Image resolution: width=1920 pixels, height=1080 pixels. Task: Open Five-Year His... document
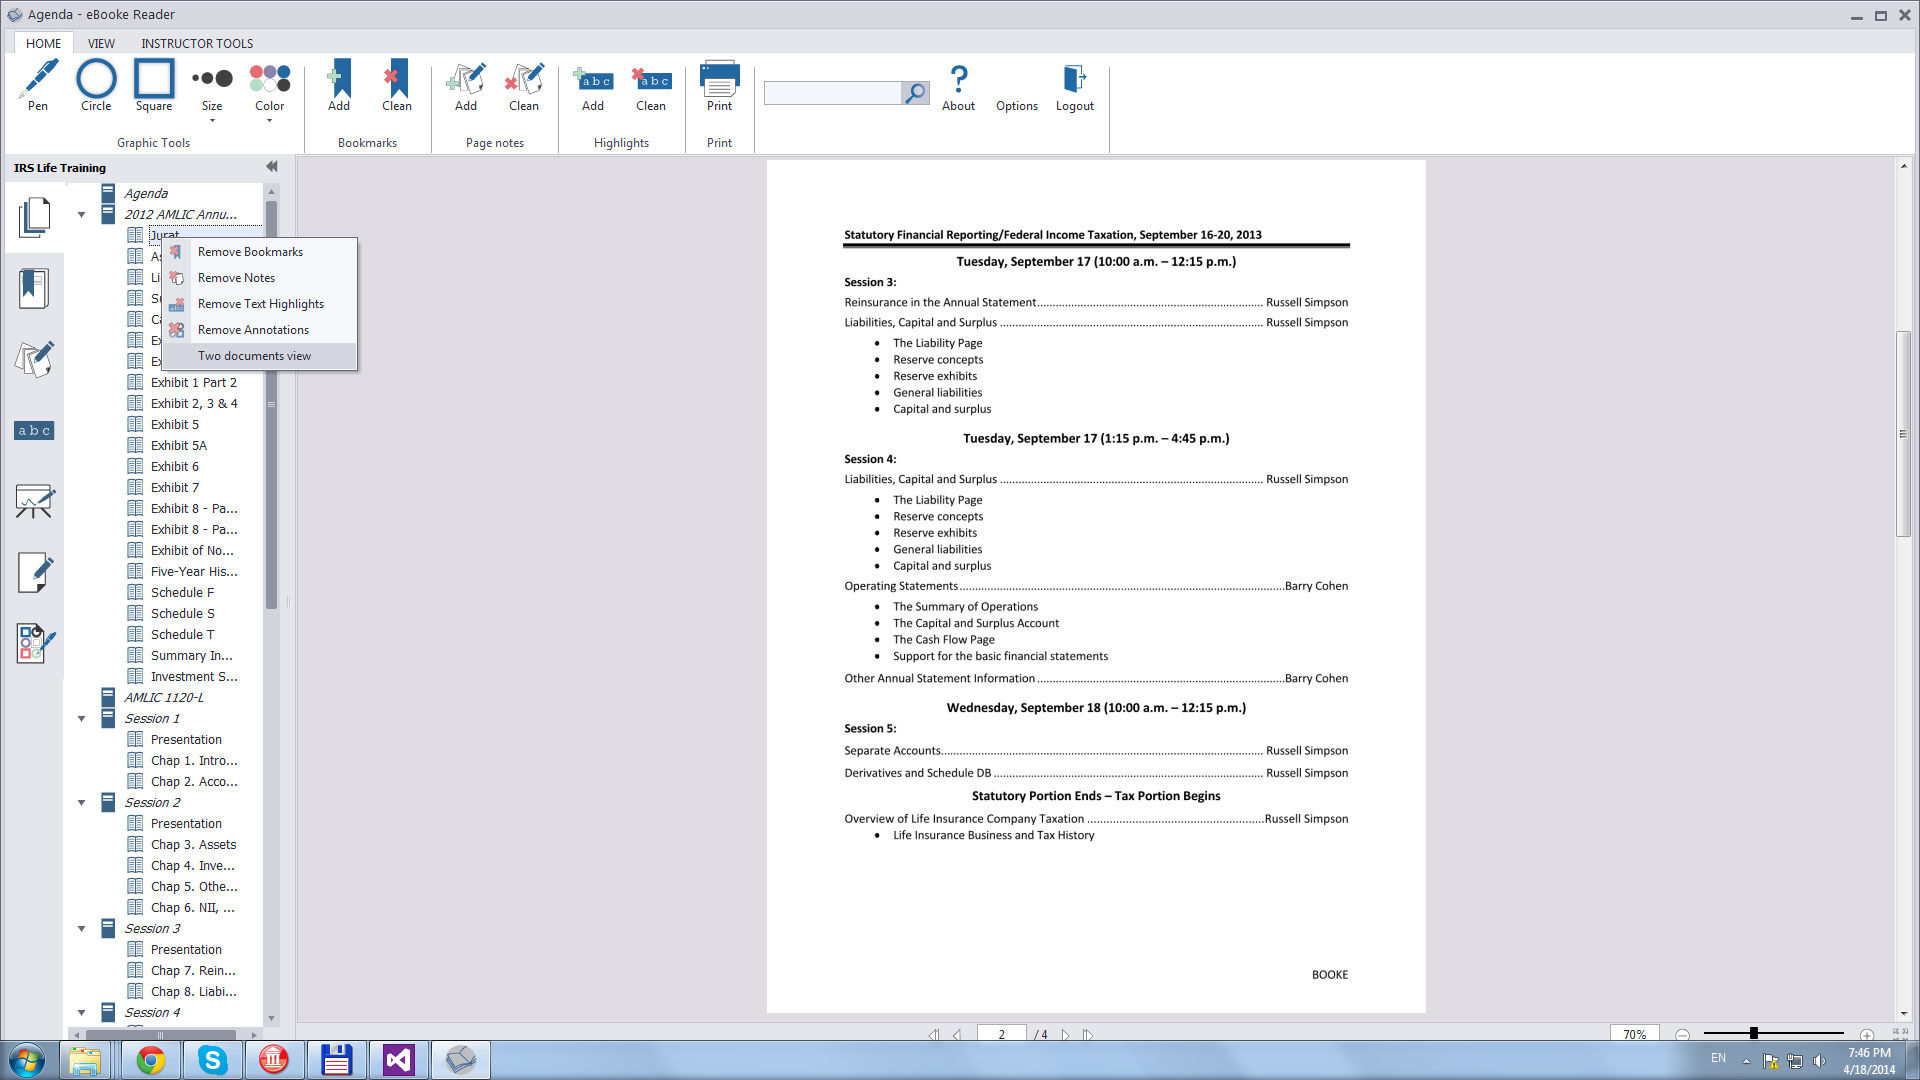194,572
